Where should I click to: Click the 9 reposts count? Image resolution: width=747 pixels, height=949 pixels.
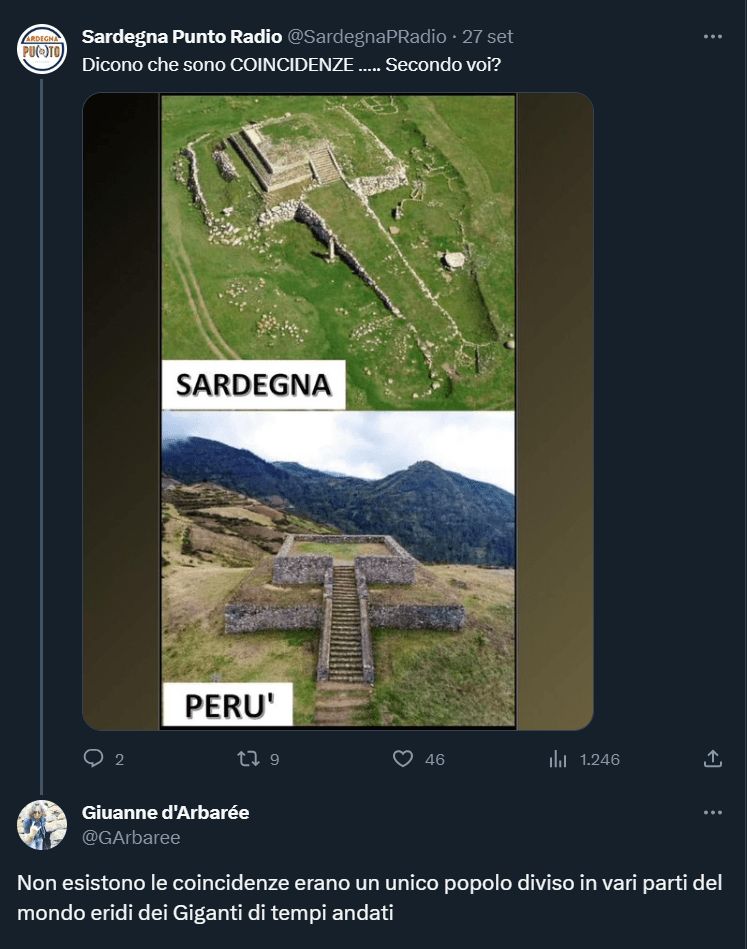274,760
